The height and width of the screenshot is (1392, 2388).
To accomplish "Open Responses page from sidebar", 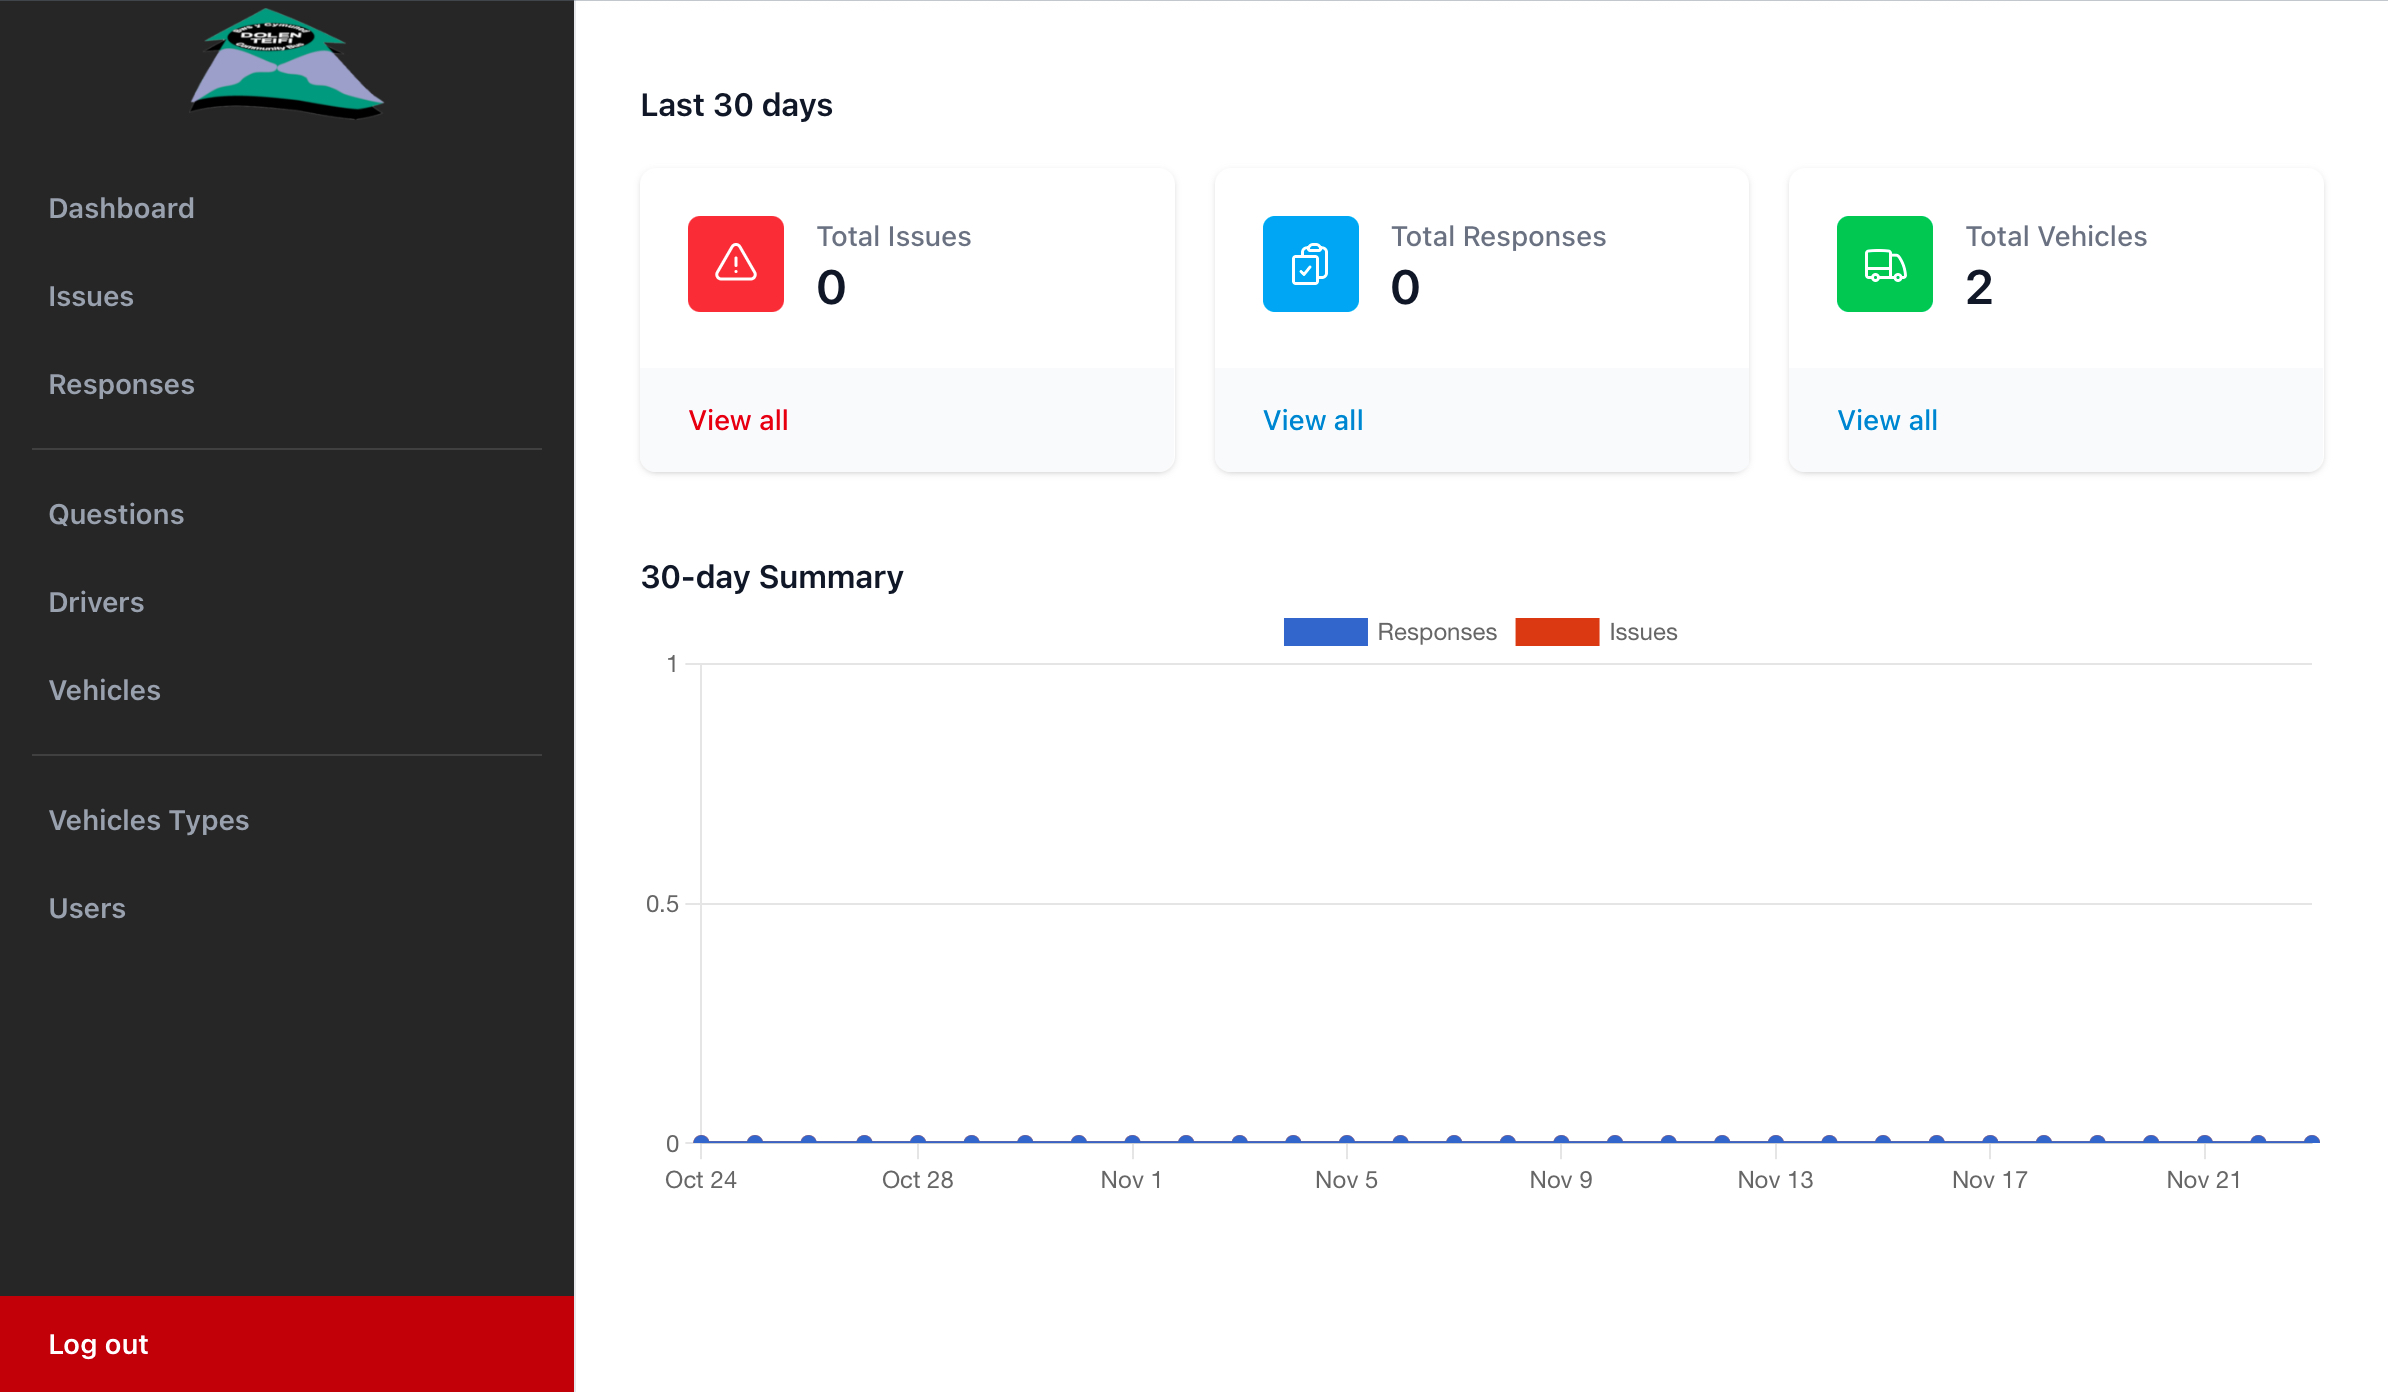I will (122, 384).
